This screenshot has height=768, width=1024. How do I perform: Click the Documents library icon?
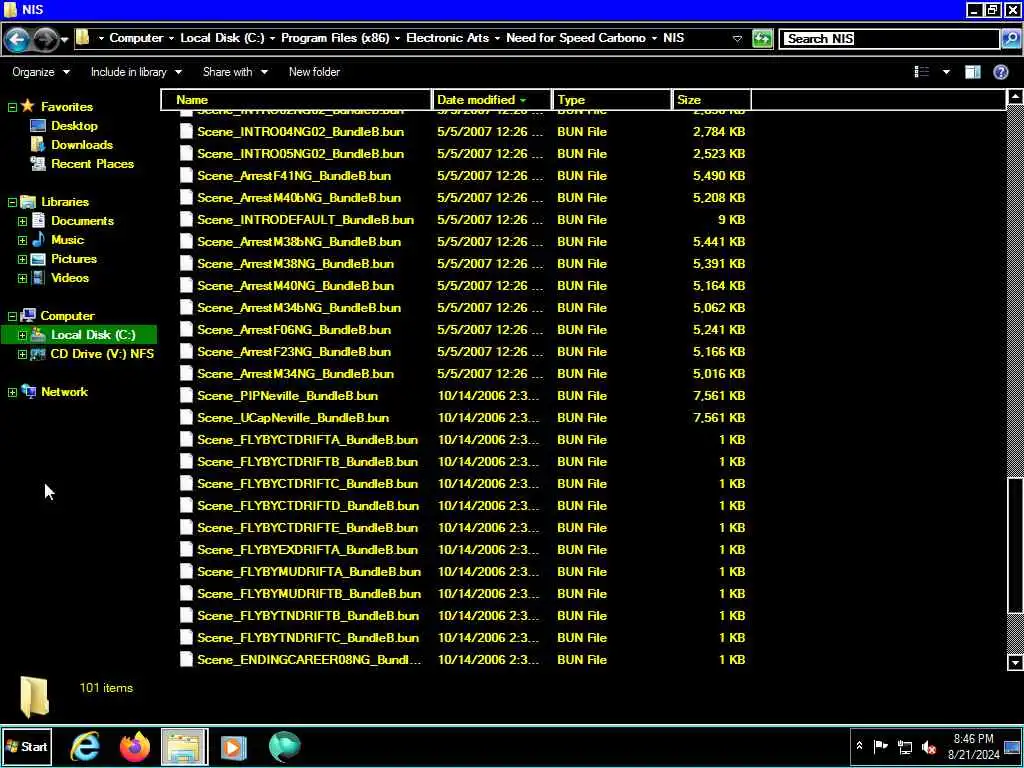(x=39, y=221)
